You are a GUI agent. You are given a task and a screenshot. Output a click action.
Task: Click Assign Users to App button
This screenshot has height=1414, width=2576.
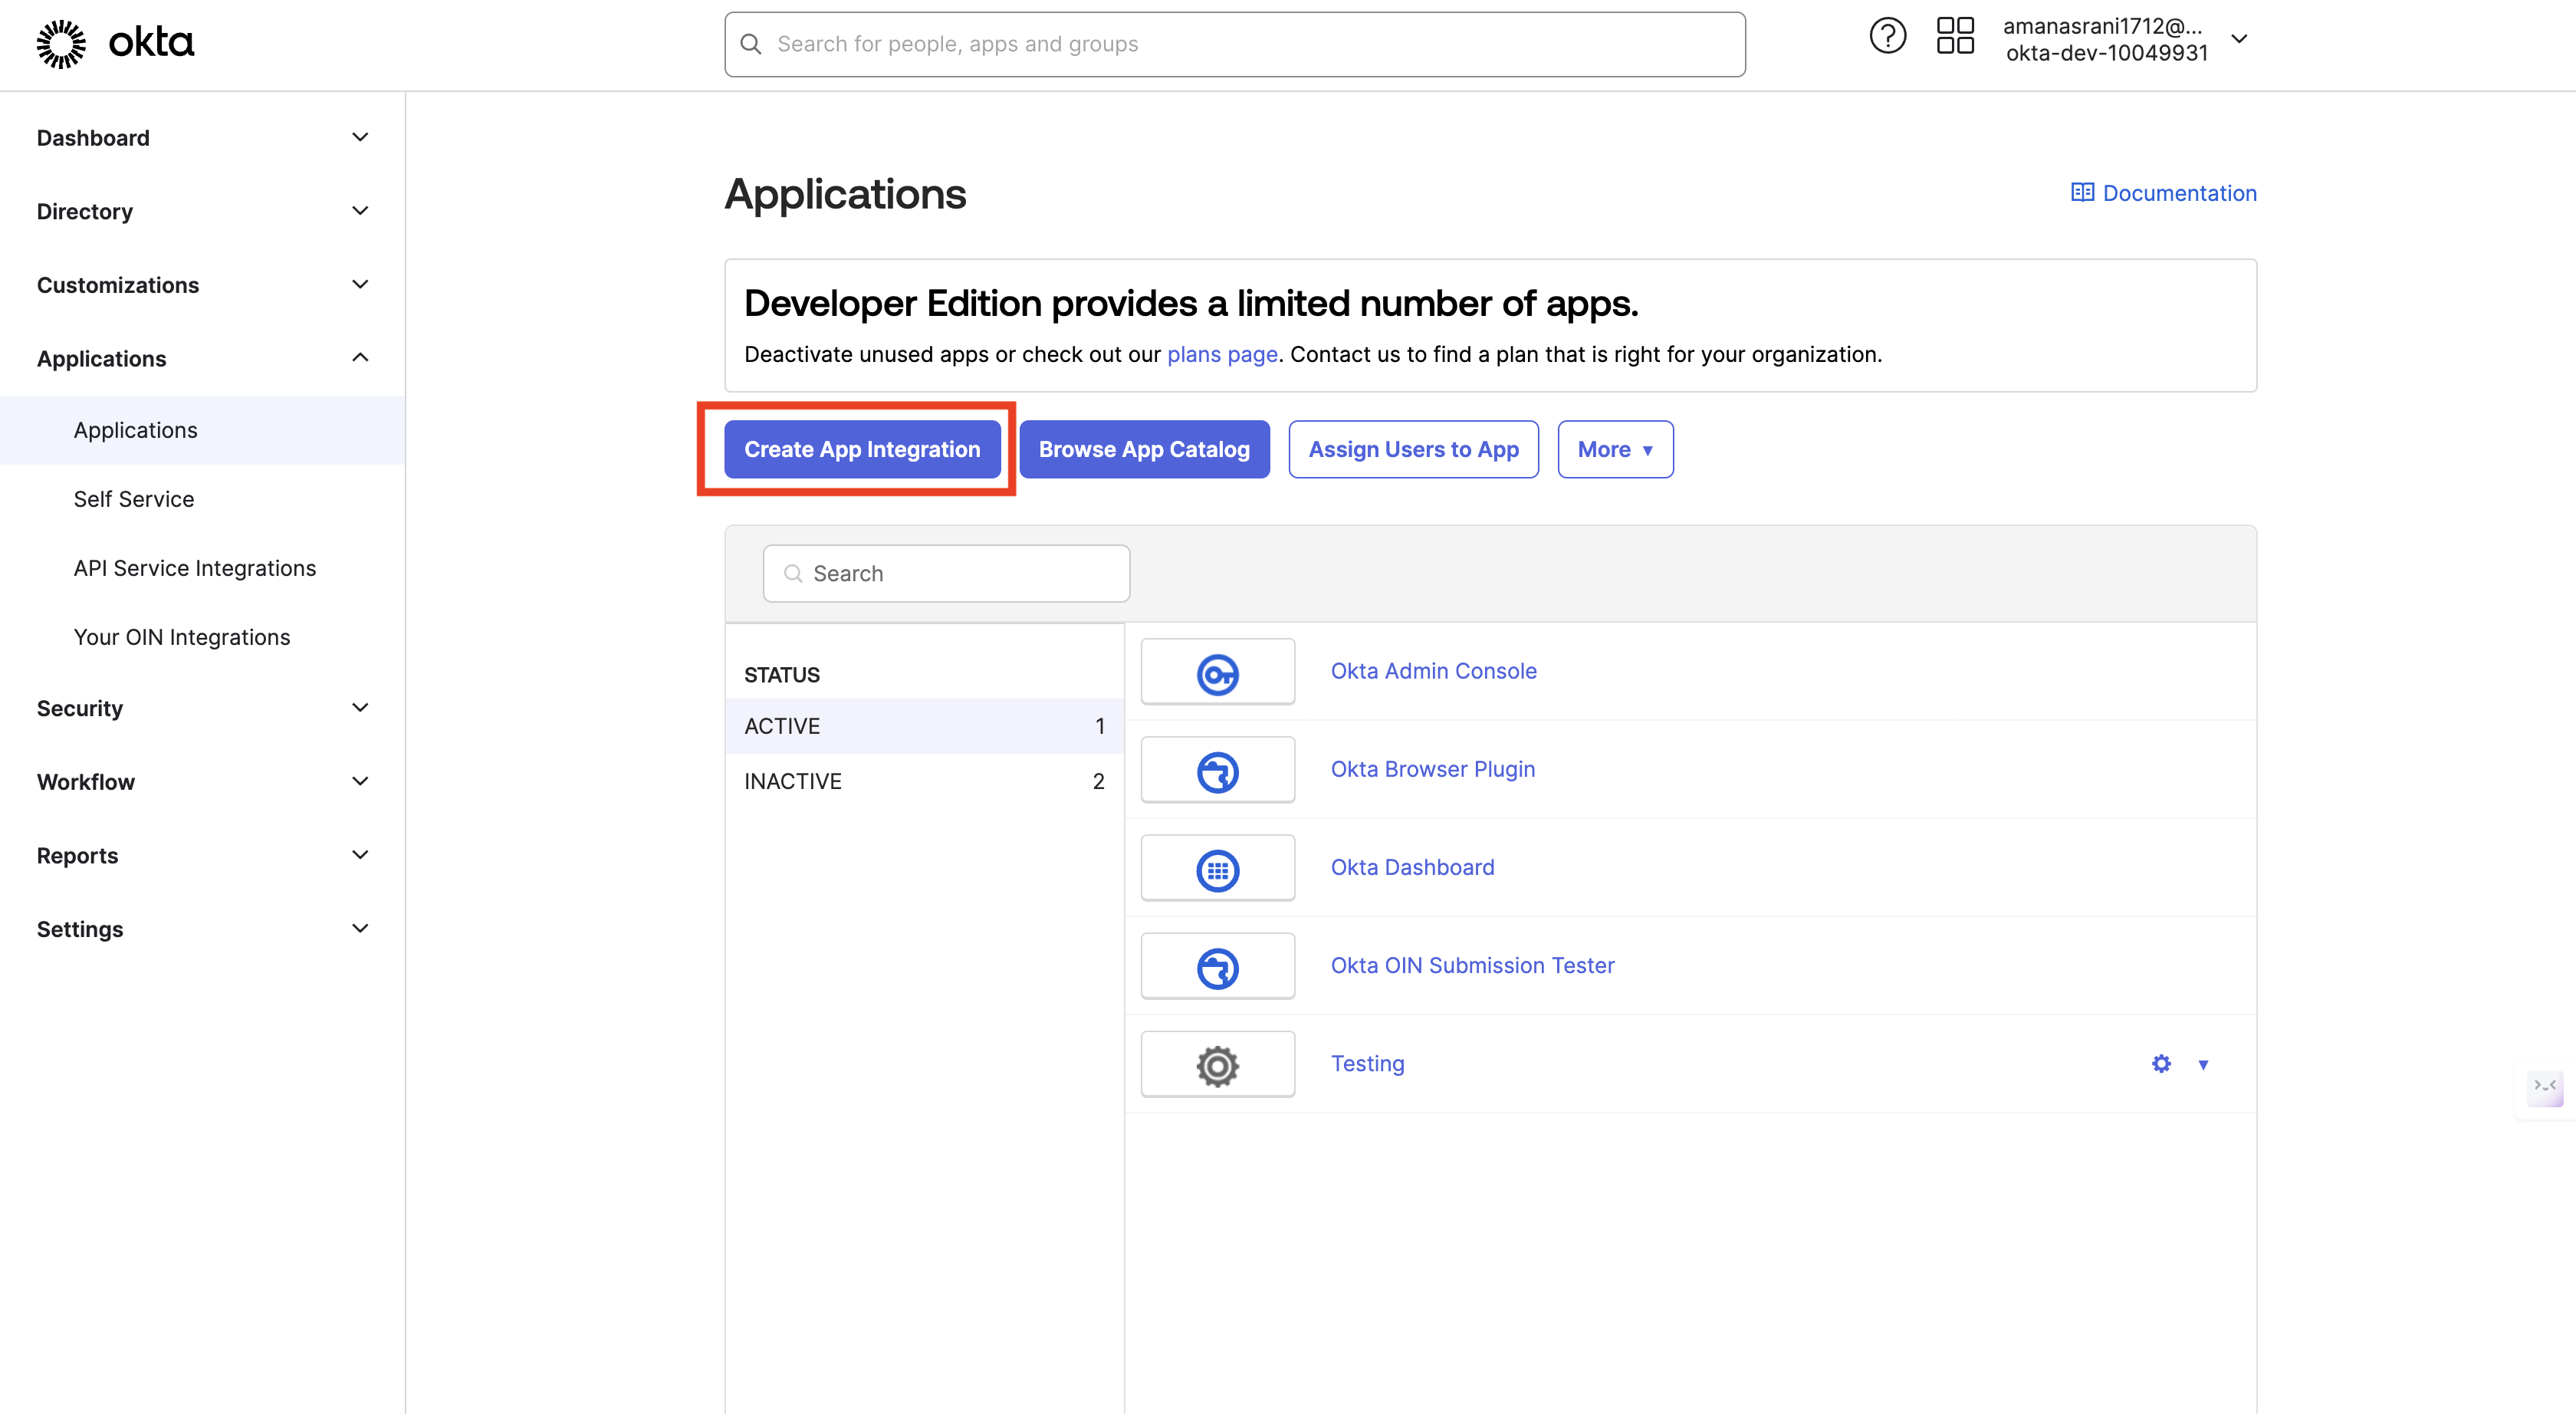(1413, 450)
